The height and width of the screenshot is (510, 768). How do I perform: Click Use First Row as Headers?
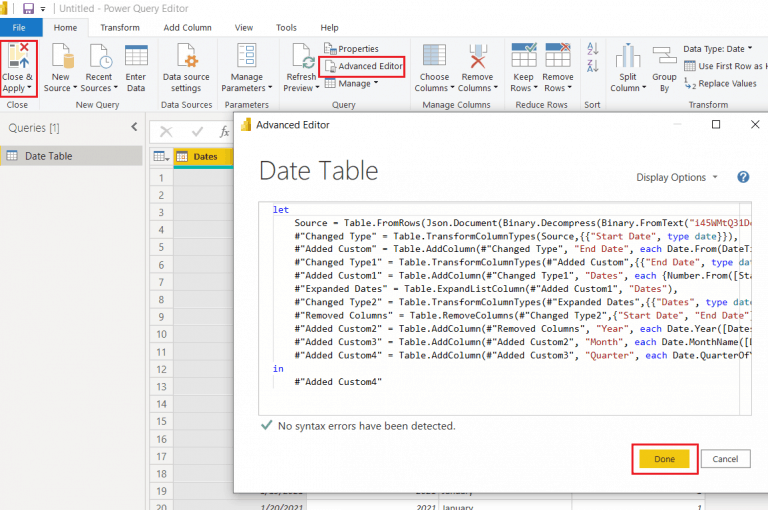(x=725, y=66)
